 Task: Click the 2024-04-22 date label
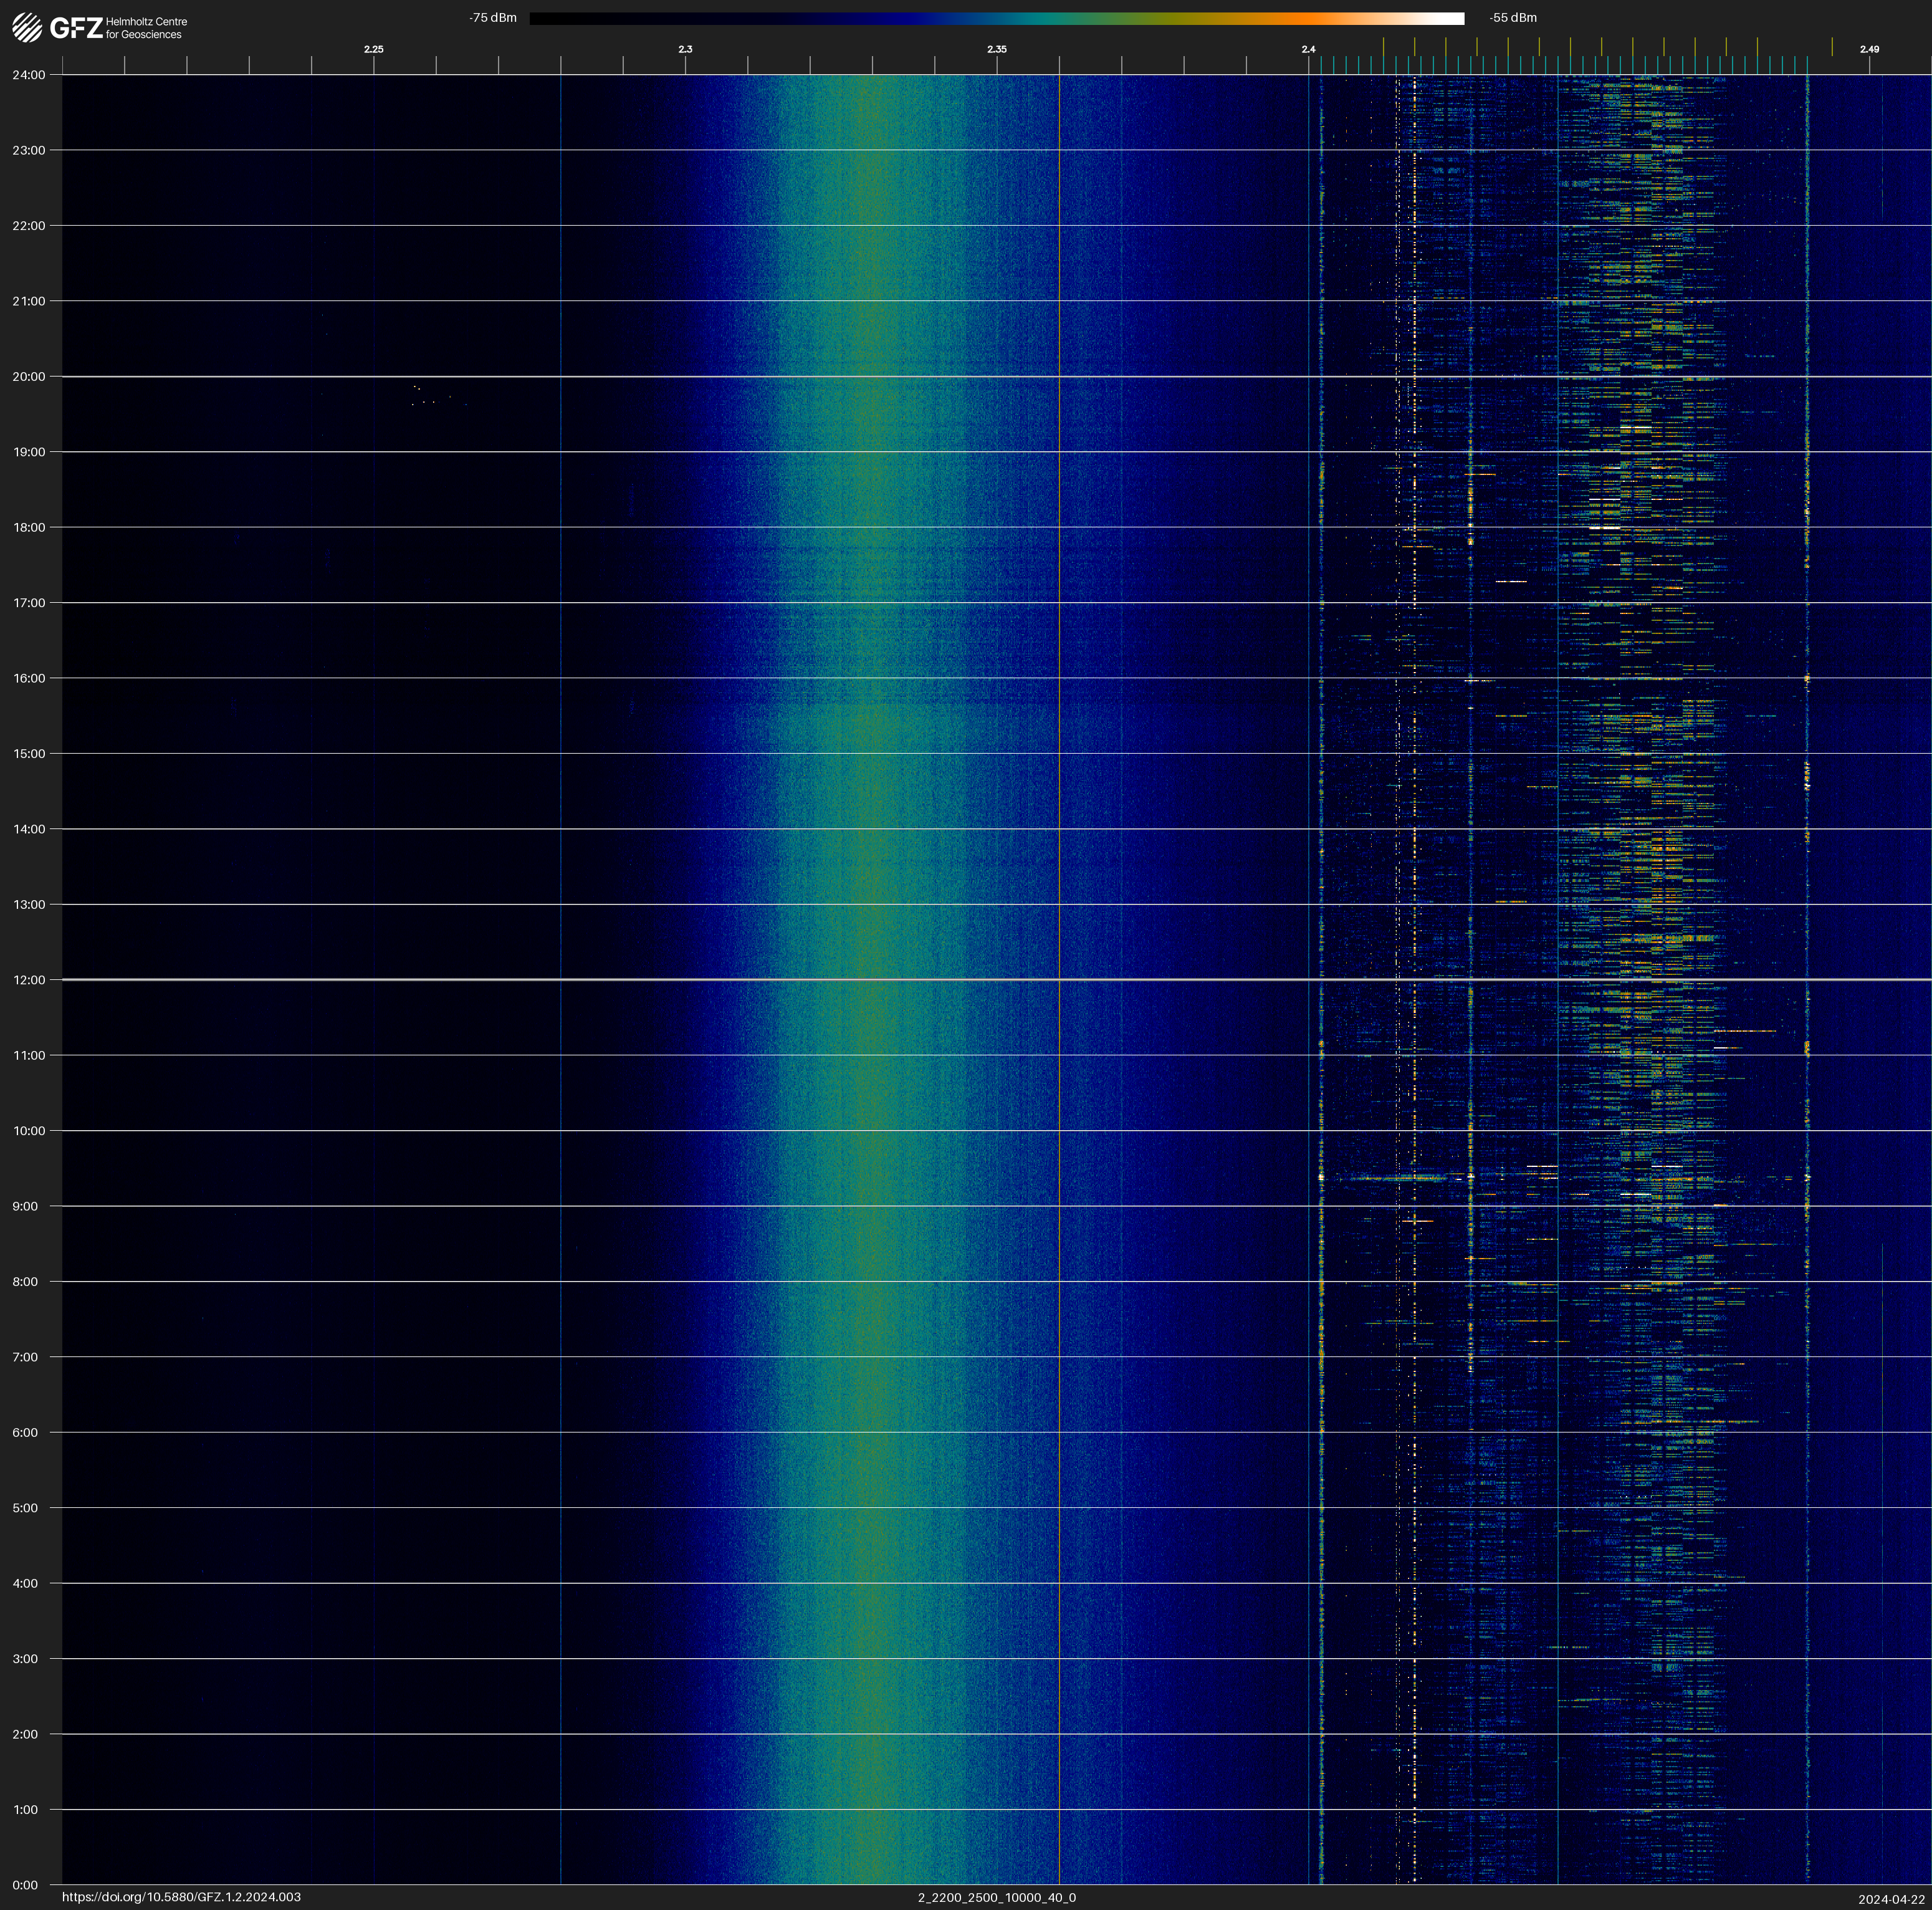(x=1891, y=1899)
